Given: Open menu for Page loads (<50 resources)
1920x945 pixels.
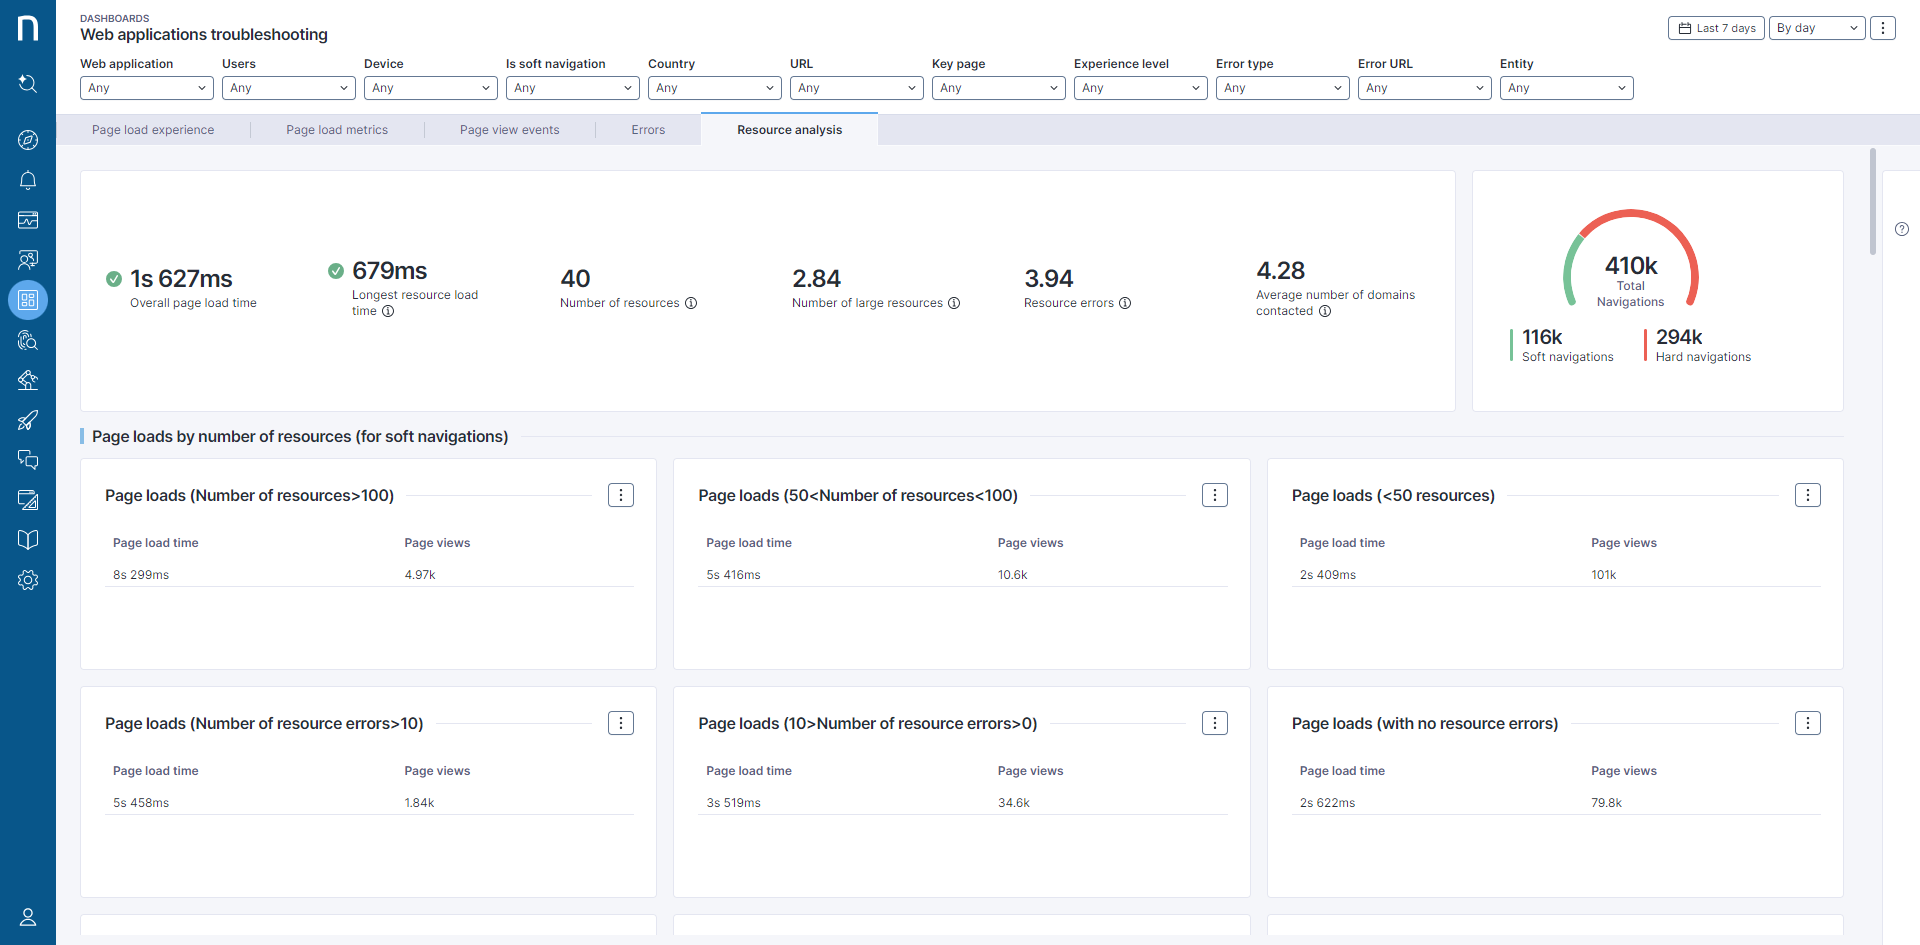Looking at the screenshot, I should (1808, 495).
